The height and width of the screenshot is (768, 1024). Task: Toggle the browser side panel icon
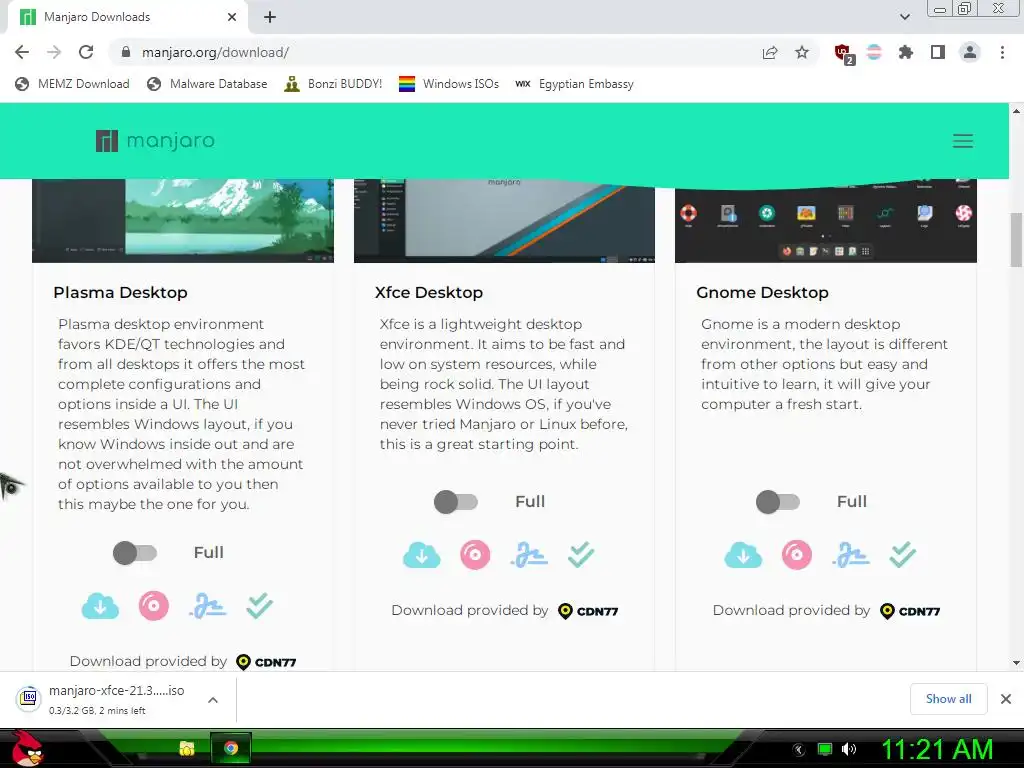click(x=938, y=52)
